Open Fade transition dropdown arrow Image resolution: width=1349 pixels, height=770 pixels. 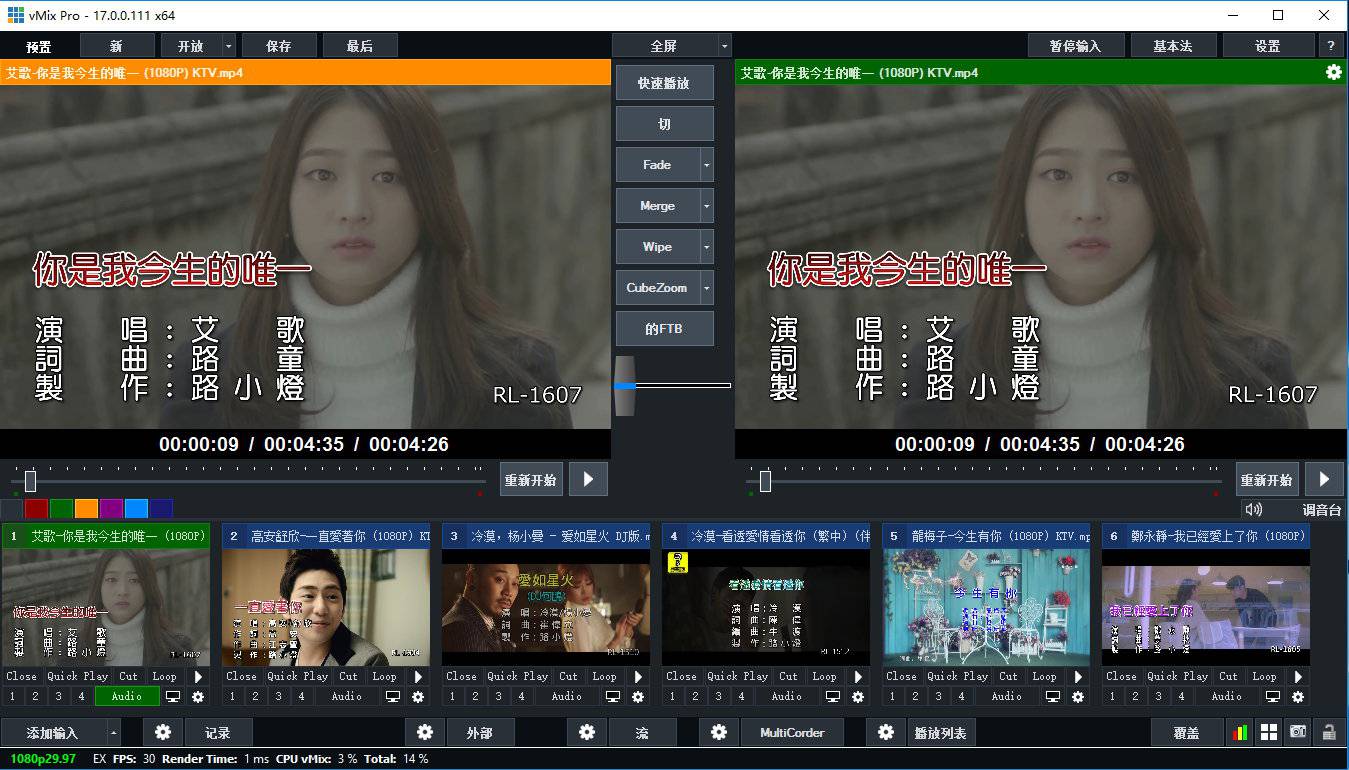click(x=707, y=165)
